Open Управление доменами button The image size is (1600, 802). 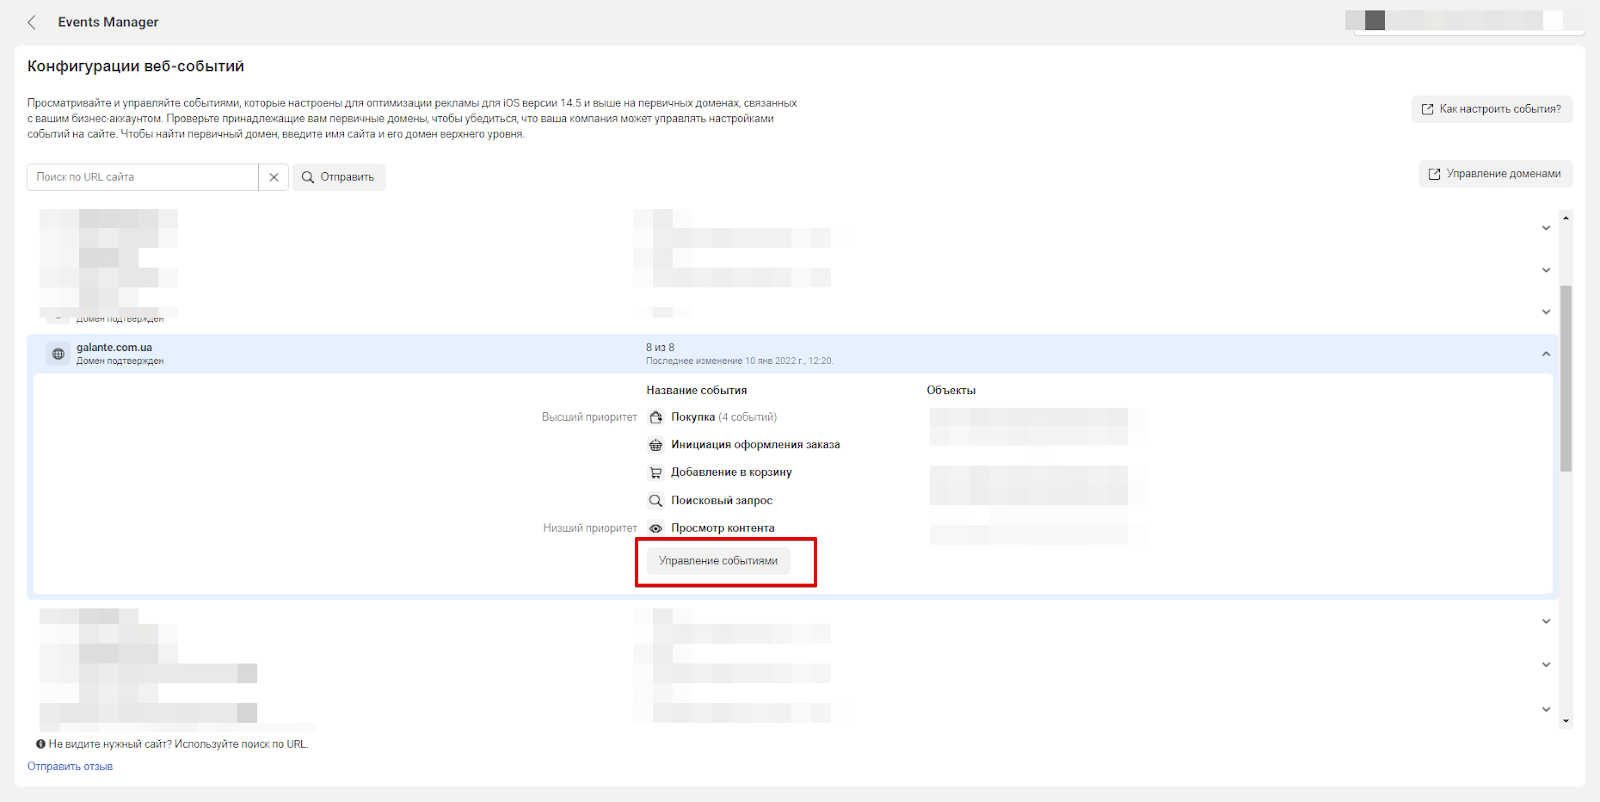pos(1495,174)
